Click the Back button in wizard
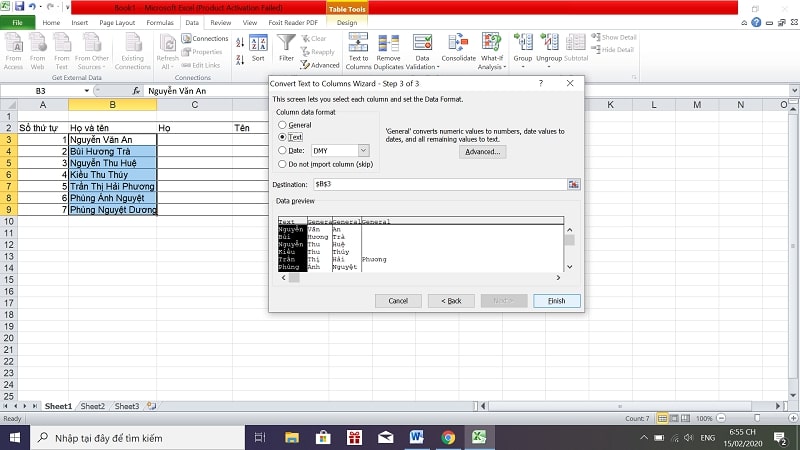The width and height of the screenshot is (800, 450). coord(451,301)
